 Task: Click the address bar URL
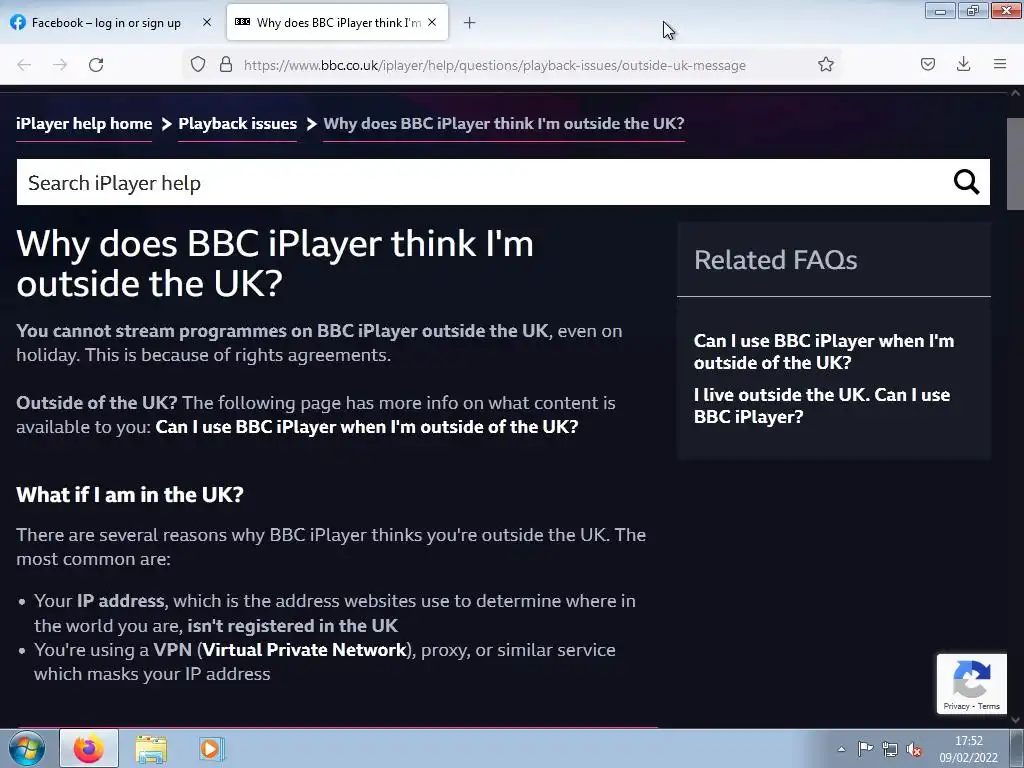click(494, 65)
